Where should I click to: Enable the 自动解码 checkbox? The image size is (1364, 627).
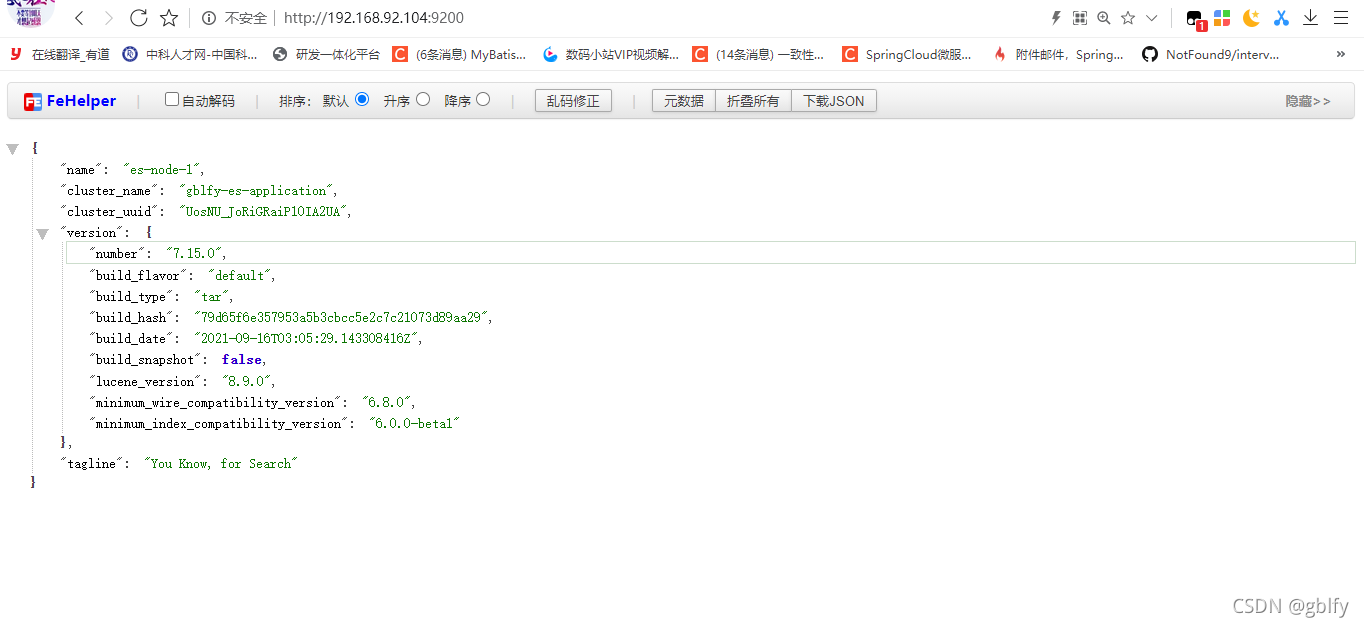pos(171,99)
